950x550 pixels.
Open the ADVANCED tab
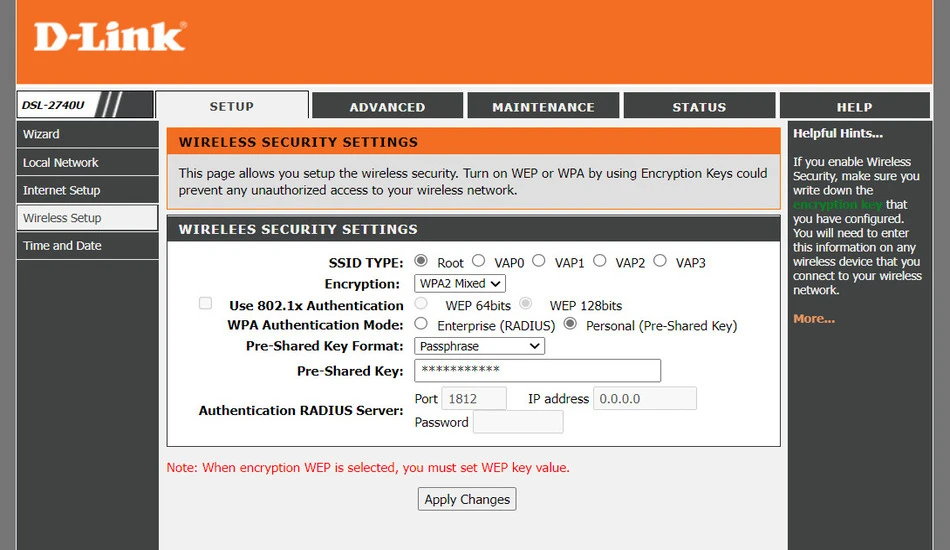pyautogui.click(x=387, y=107)
